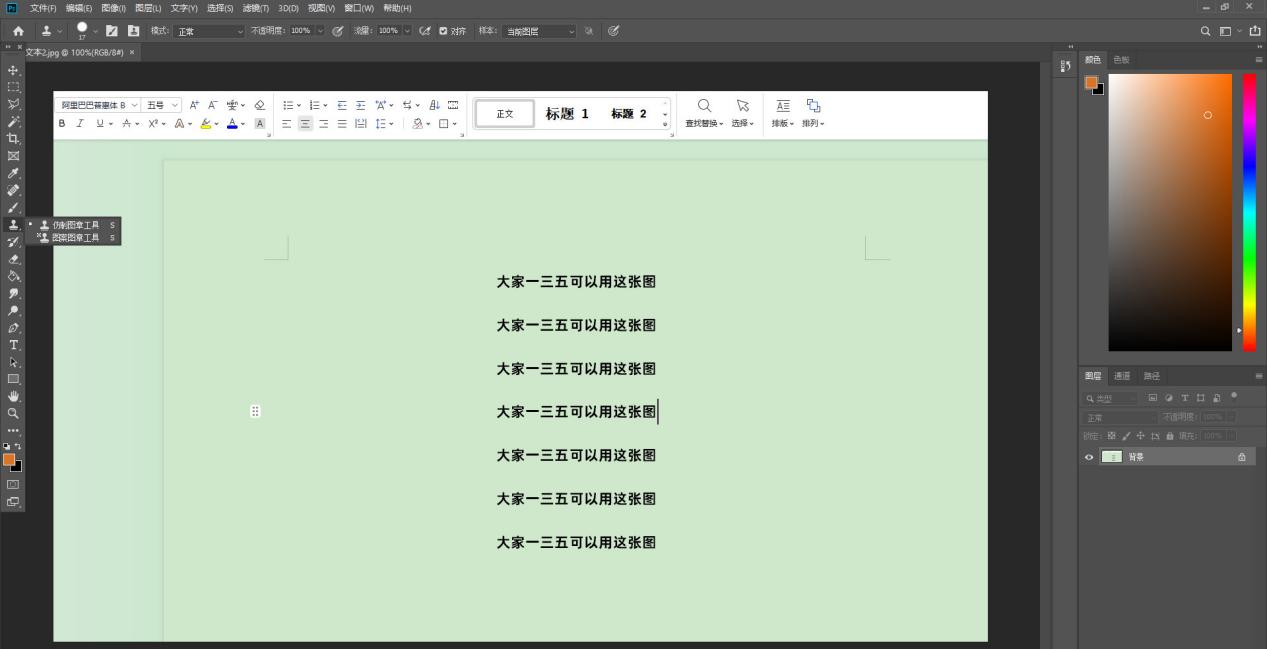1267x649 pixels.
Task: Click the 不透明度 100% value field in options bar
Action: tap(301, 31)
